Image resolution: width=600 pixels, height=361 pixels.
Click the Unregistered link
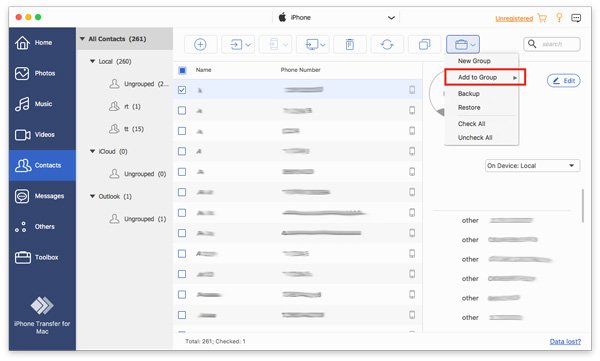click(x=514, y=18)
